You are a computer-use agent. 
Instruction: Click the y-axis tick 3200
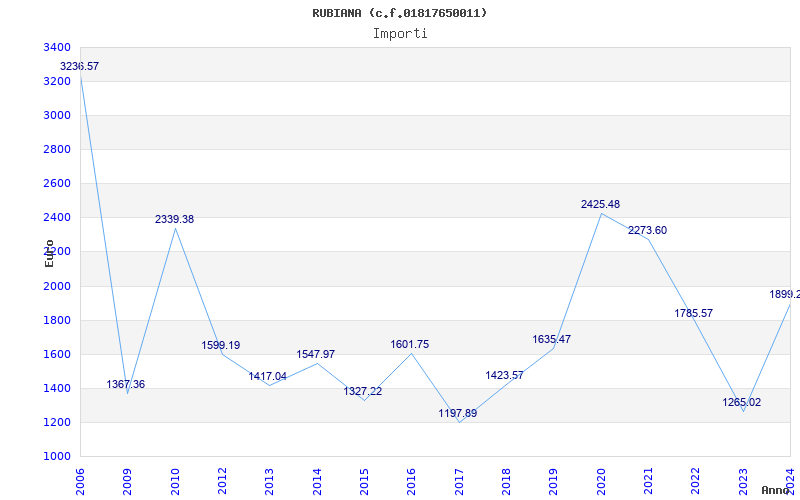57,82
